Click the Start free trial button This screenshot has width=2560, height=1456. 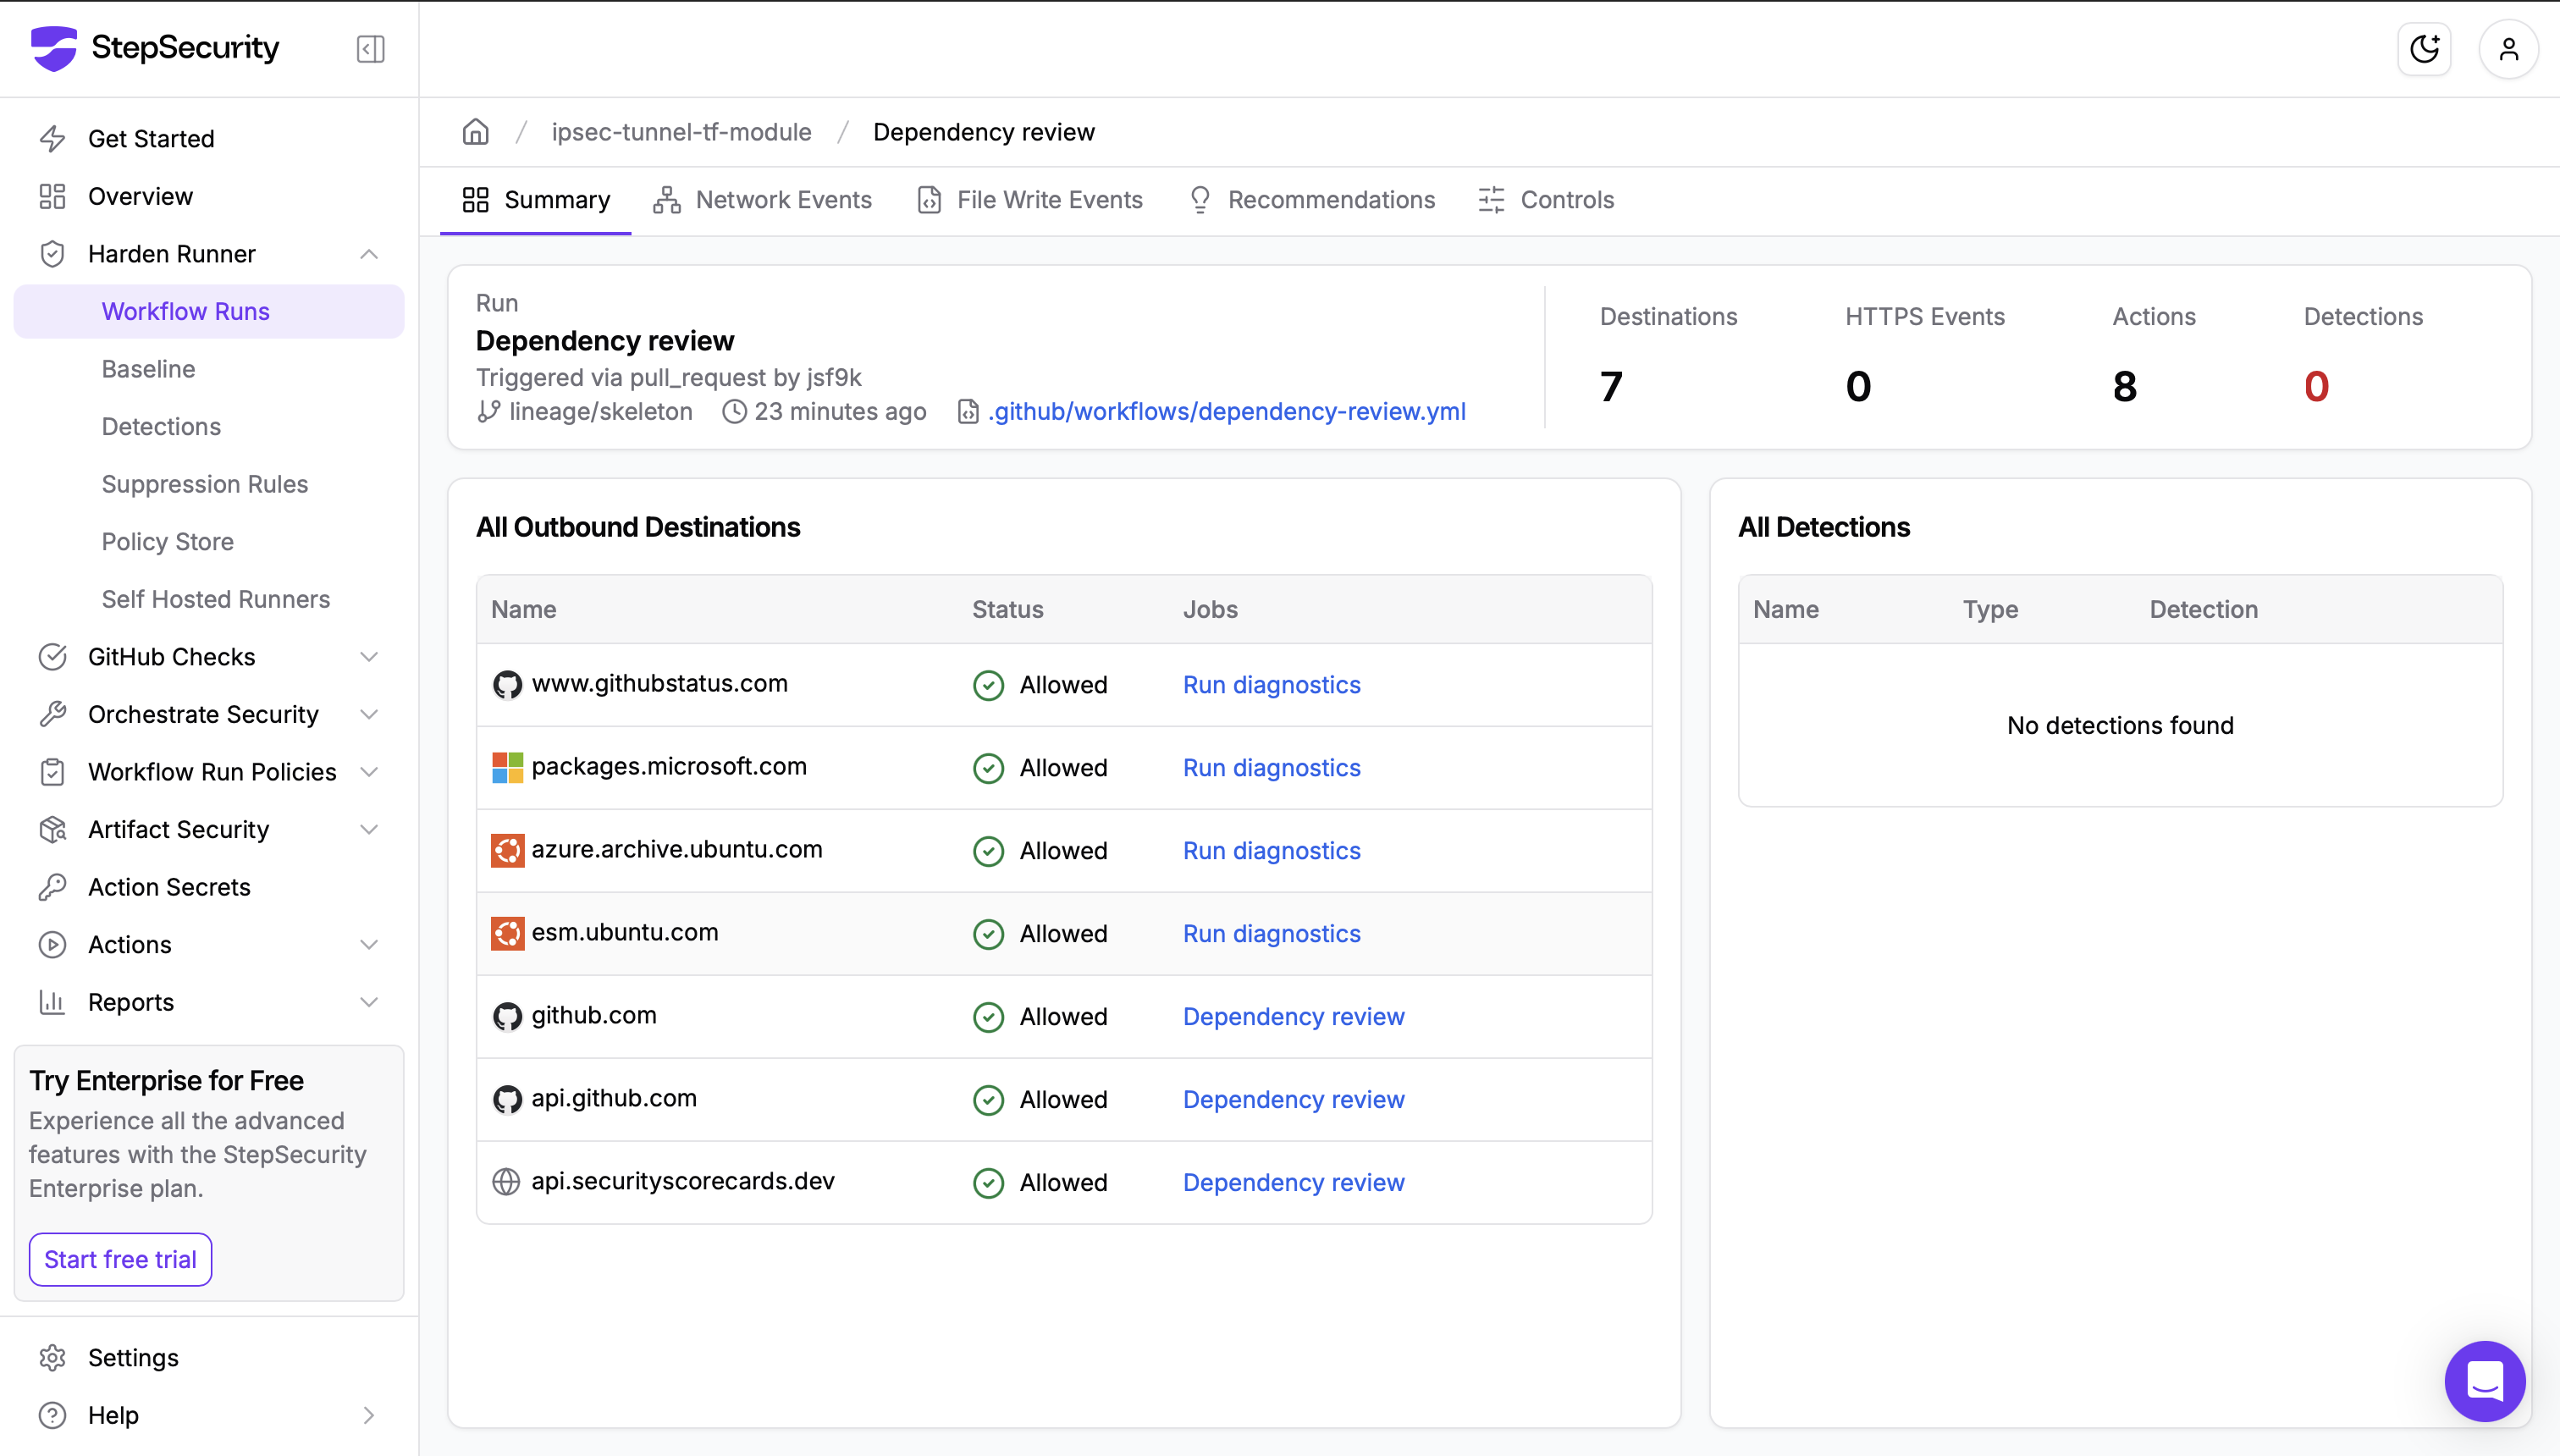point(120,1259)
